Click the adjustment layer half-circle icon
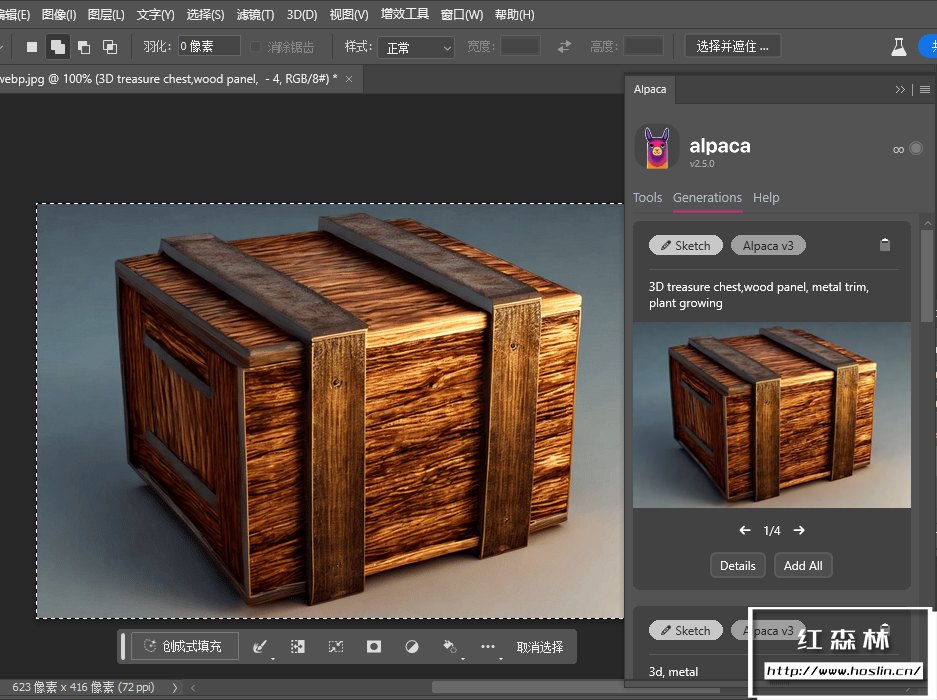Viewport: 937px width, 700px height. tap(411, 647)
